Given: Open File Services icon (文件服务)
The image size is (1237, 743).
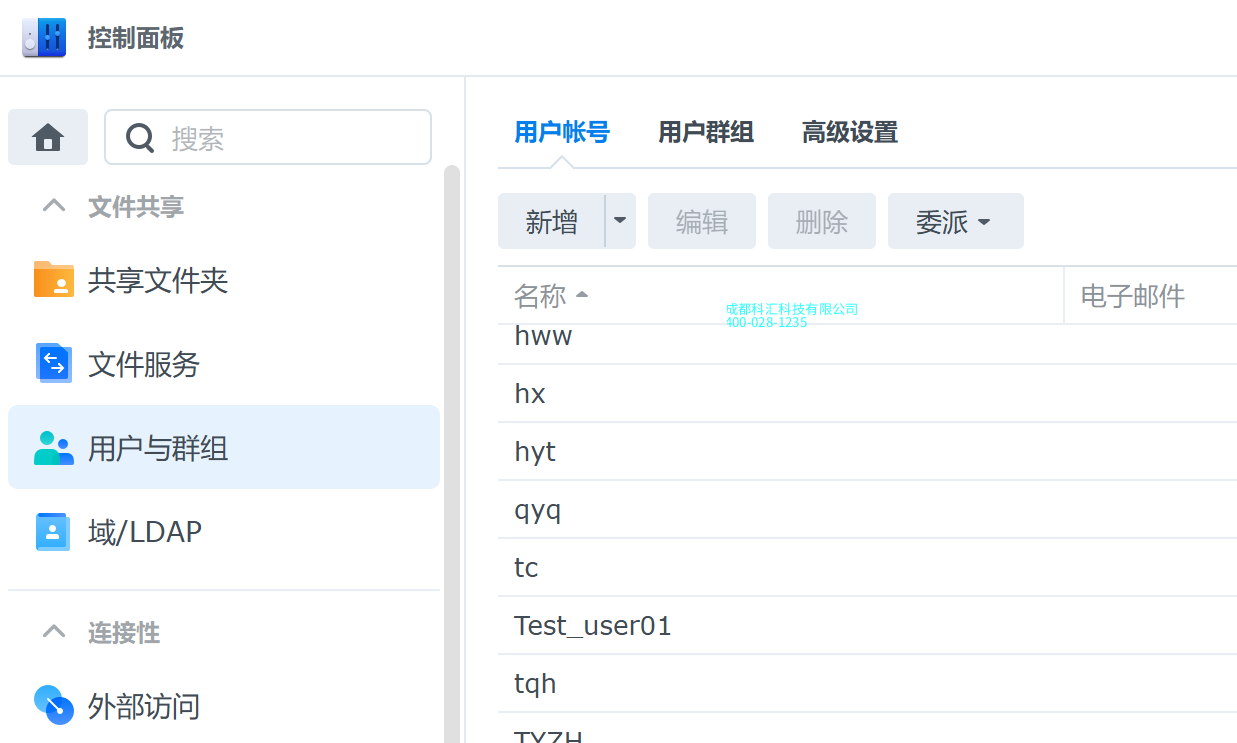Looking at the screenshot, I should (x=54, y=363).
